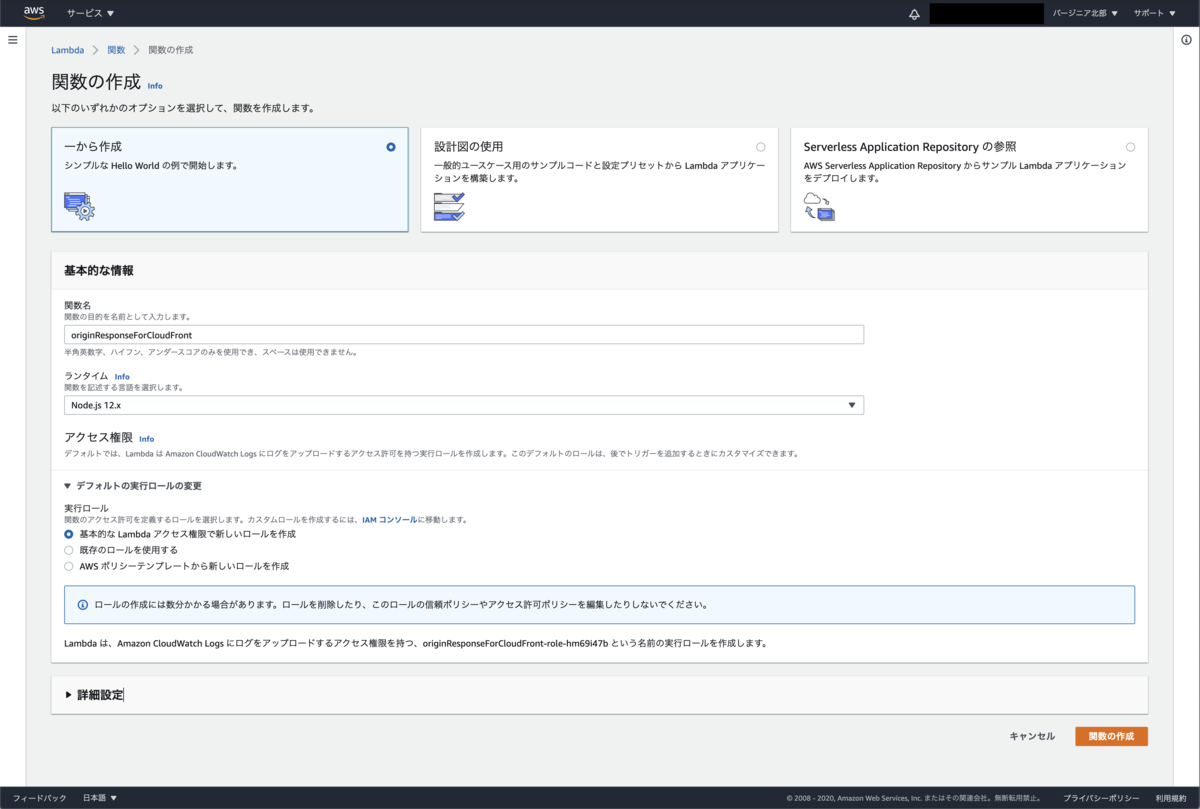Open the サービス dropdown menu
Viewport: 1200px width, 809px height.
point(90,14)
